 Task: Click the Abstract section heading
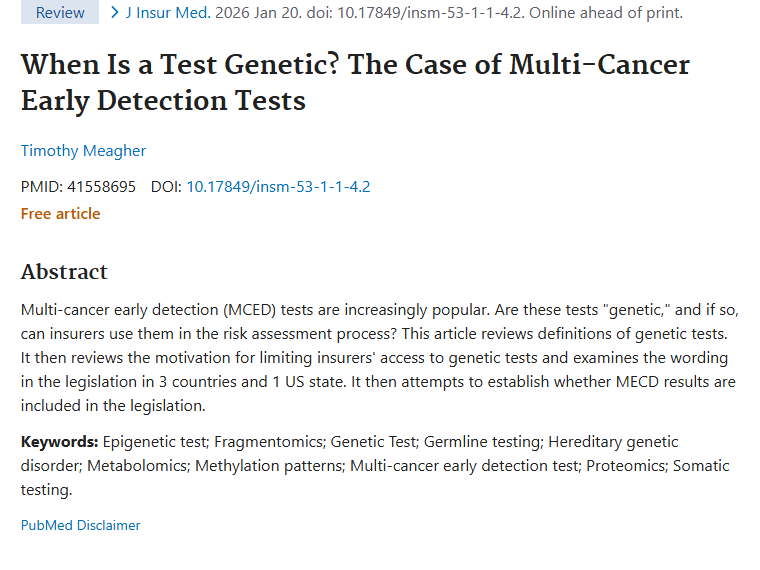pyautogui.click(x=64, y=272)
